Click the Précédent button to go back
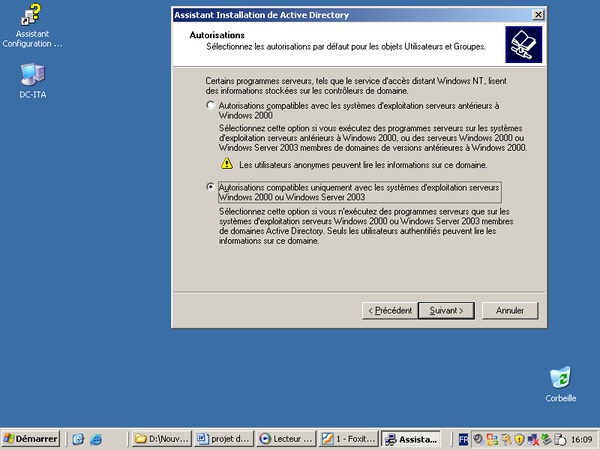 388,311
